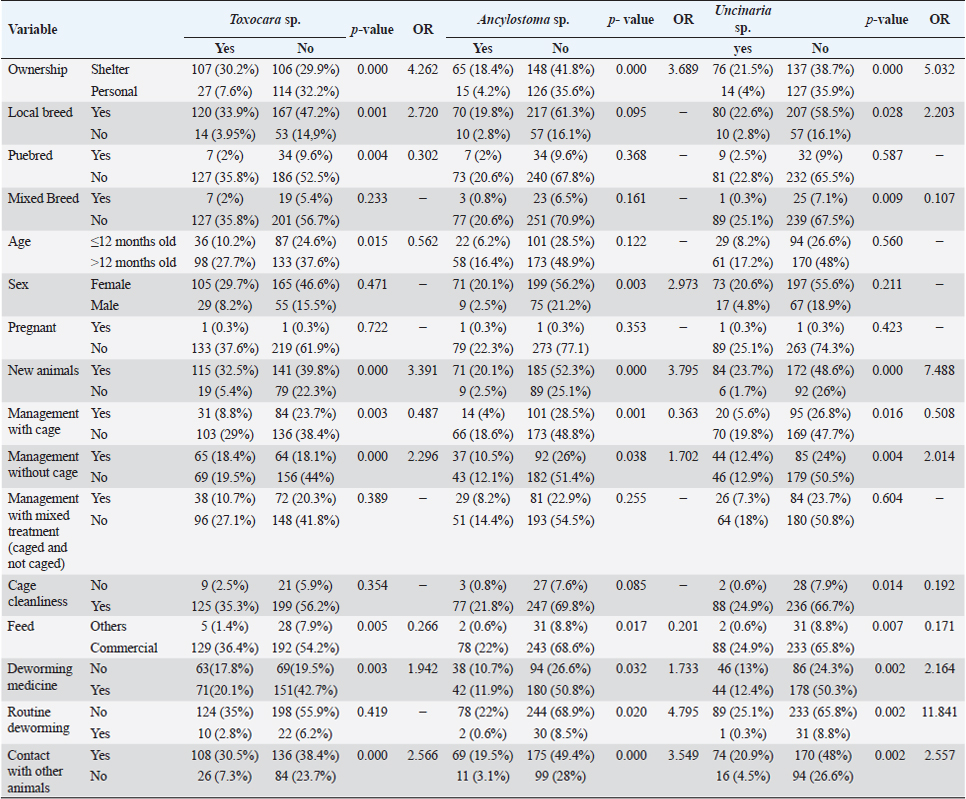Click the Cage cleanliness row label
This screenshot has height=799, width=966.
click(x=37, y=592)
